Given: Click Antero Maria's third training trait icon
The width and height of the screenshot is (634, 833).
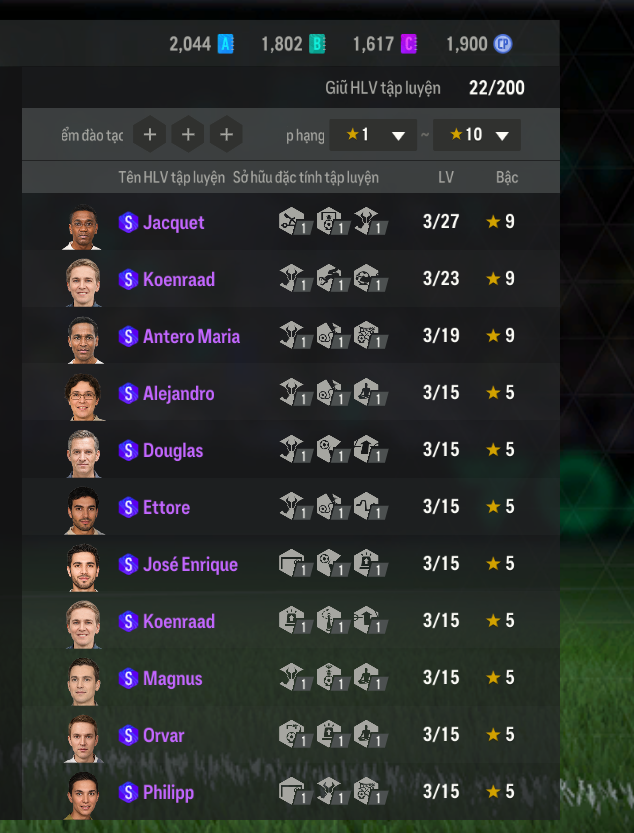Looking at the screenshot, I should [370, 335].
